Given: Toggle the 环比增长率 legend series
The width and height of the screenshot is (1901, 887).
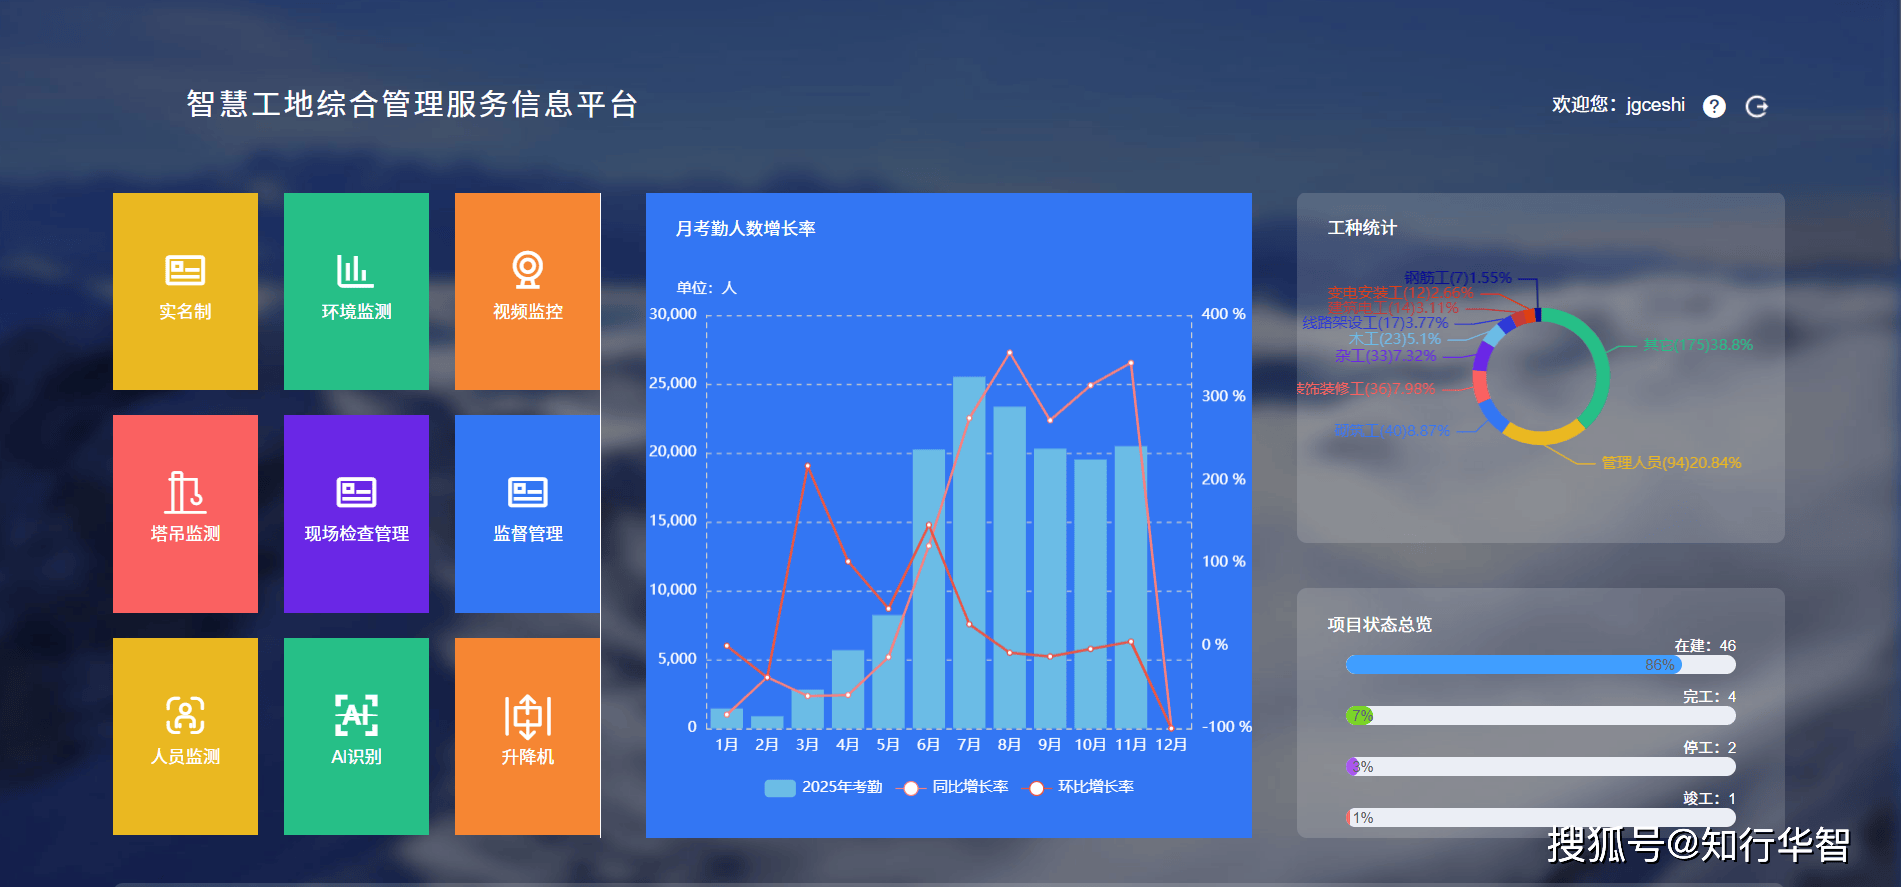Looking at the screenshot, I should coord(1080,787).
